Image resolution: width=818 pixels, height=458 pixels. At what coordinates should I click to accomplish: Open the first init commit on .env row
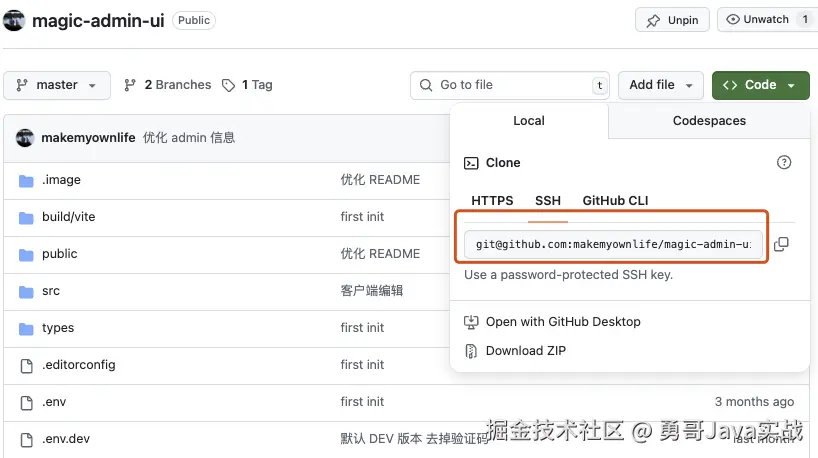click(362, 402)
